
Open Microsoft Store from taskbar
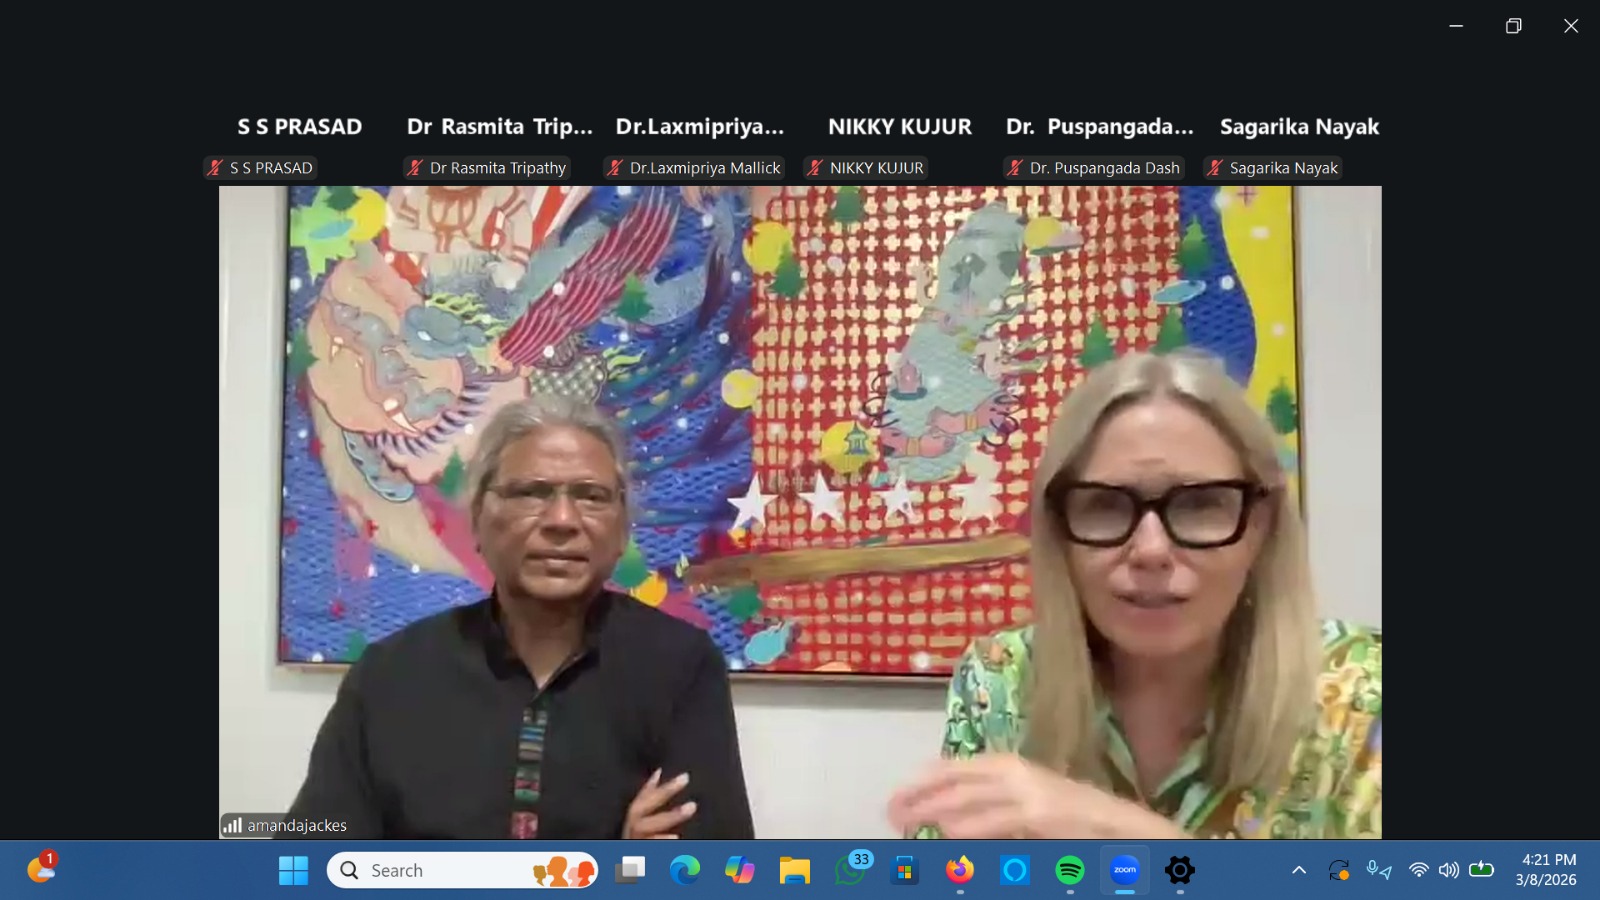[905, 870]
